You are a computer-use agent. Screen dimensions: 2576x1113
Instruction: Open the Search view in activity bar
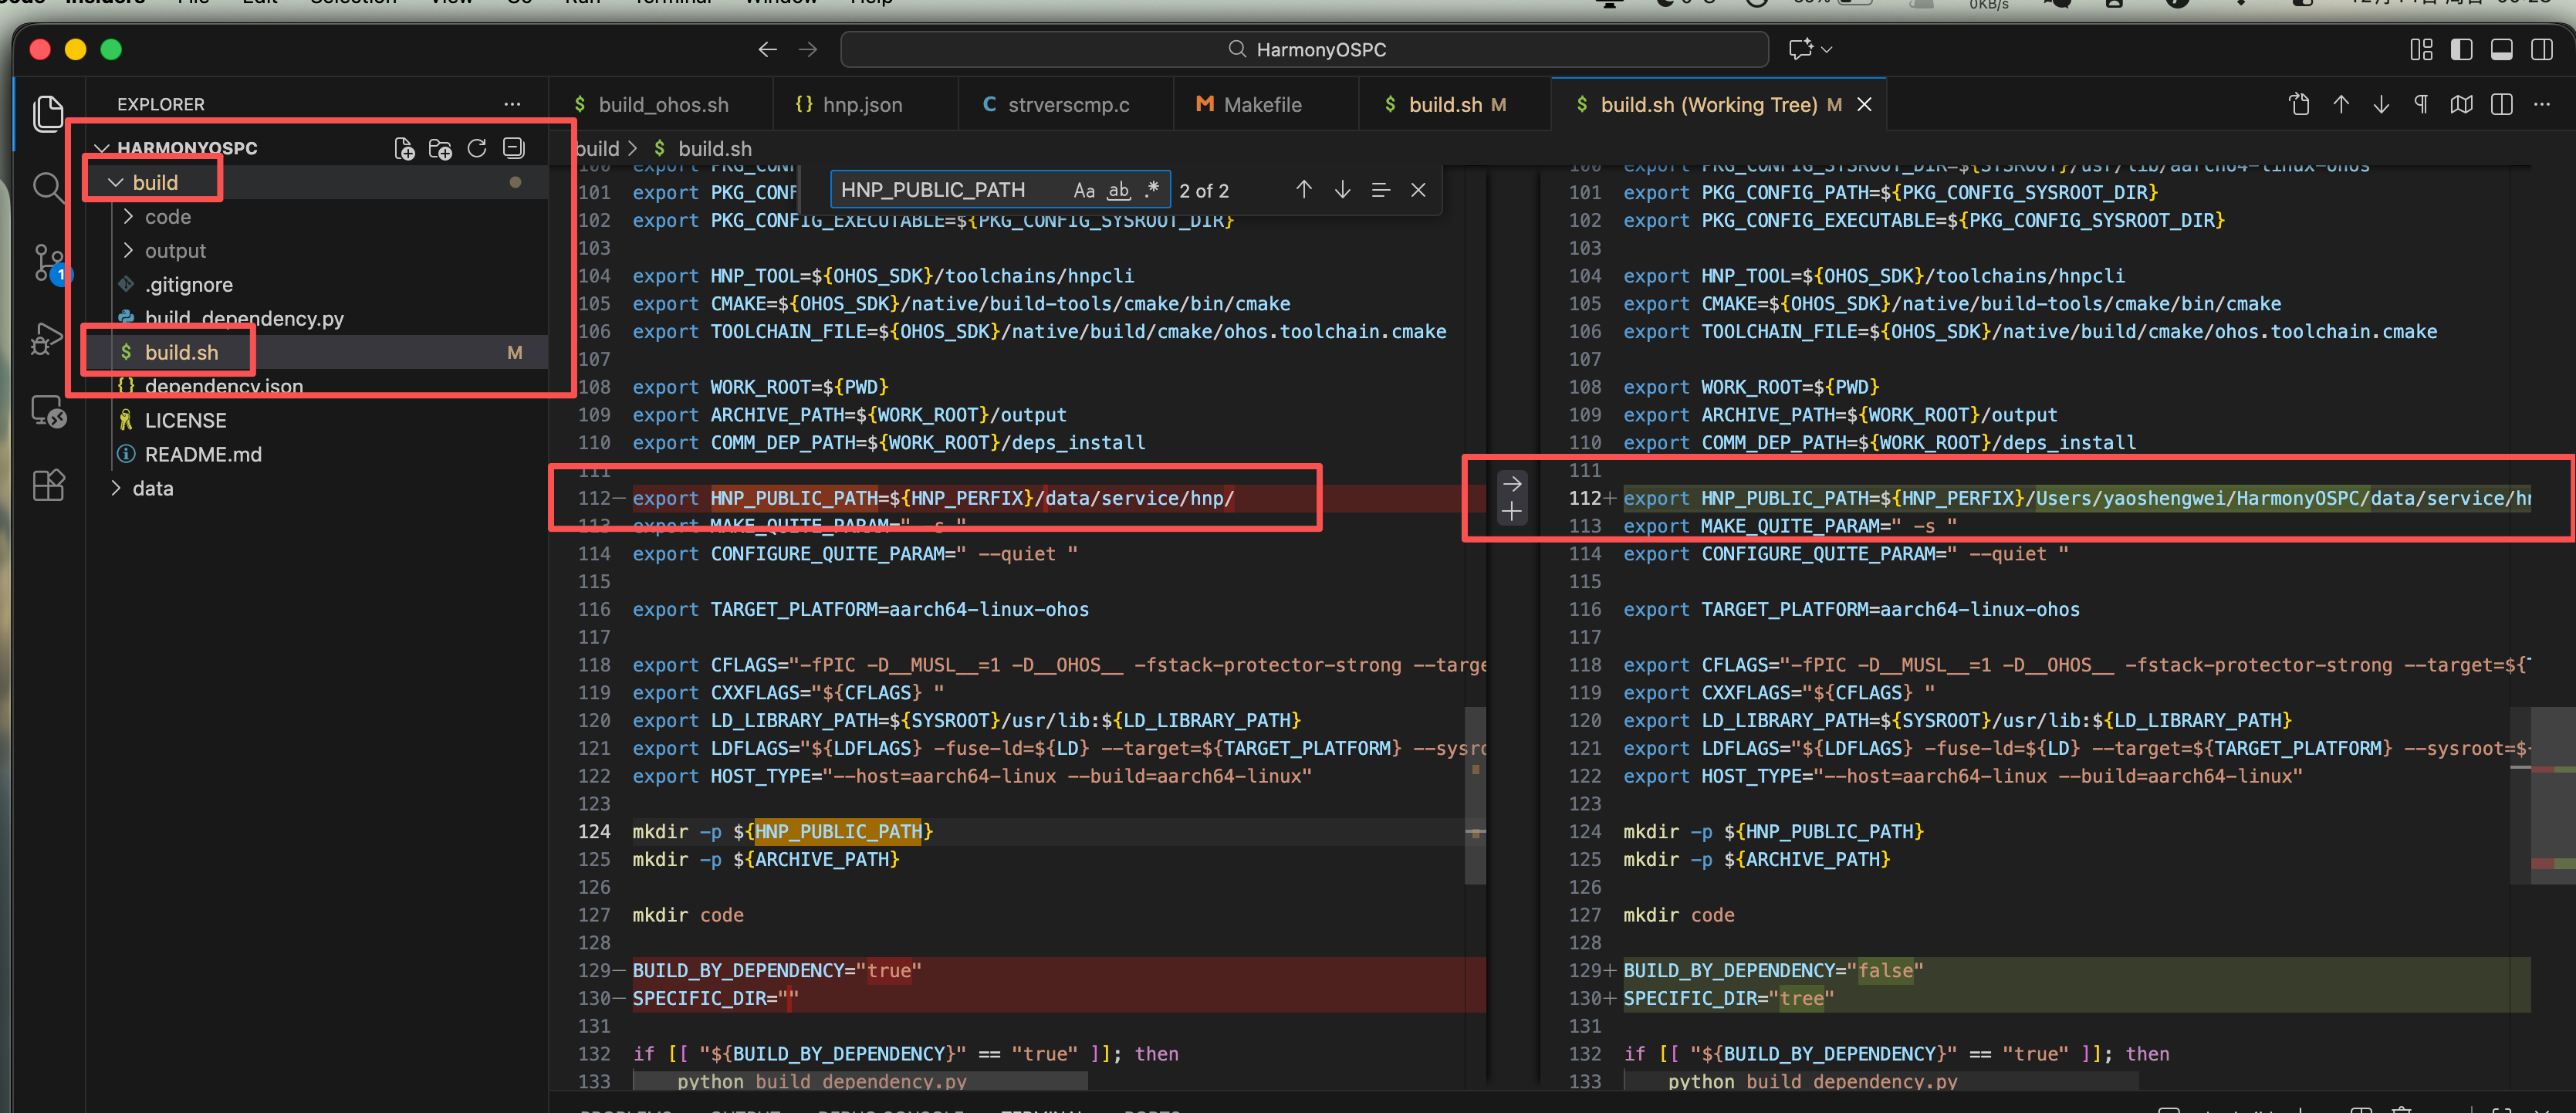click(x=47, y=187)
